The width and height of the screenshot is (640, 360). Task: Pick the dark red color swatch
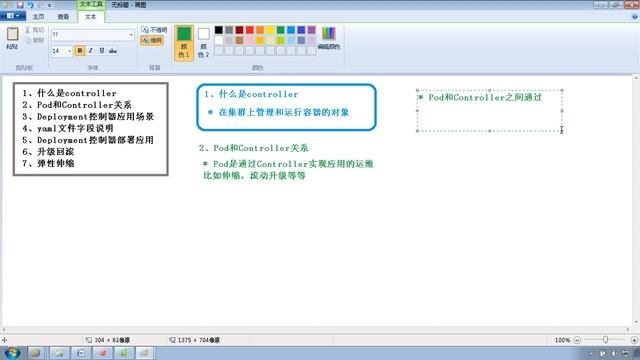tap(239, 30)
